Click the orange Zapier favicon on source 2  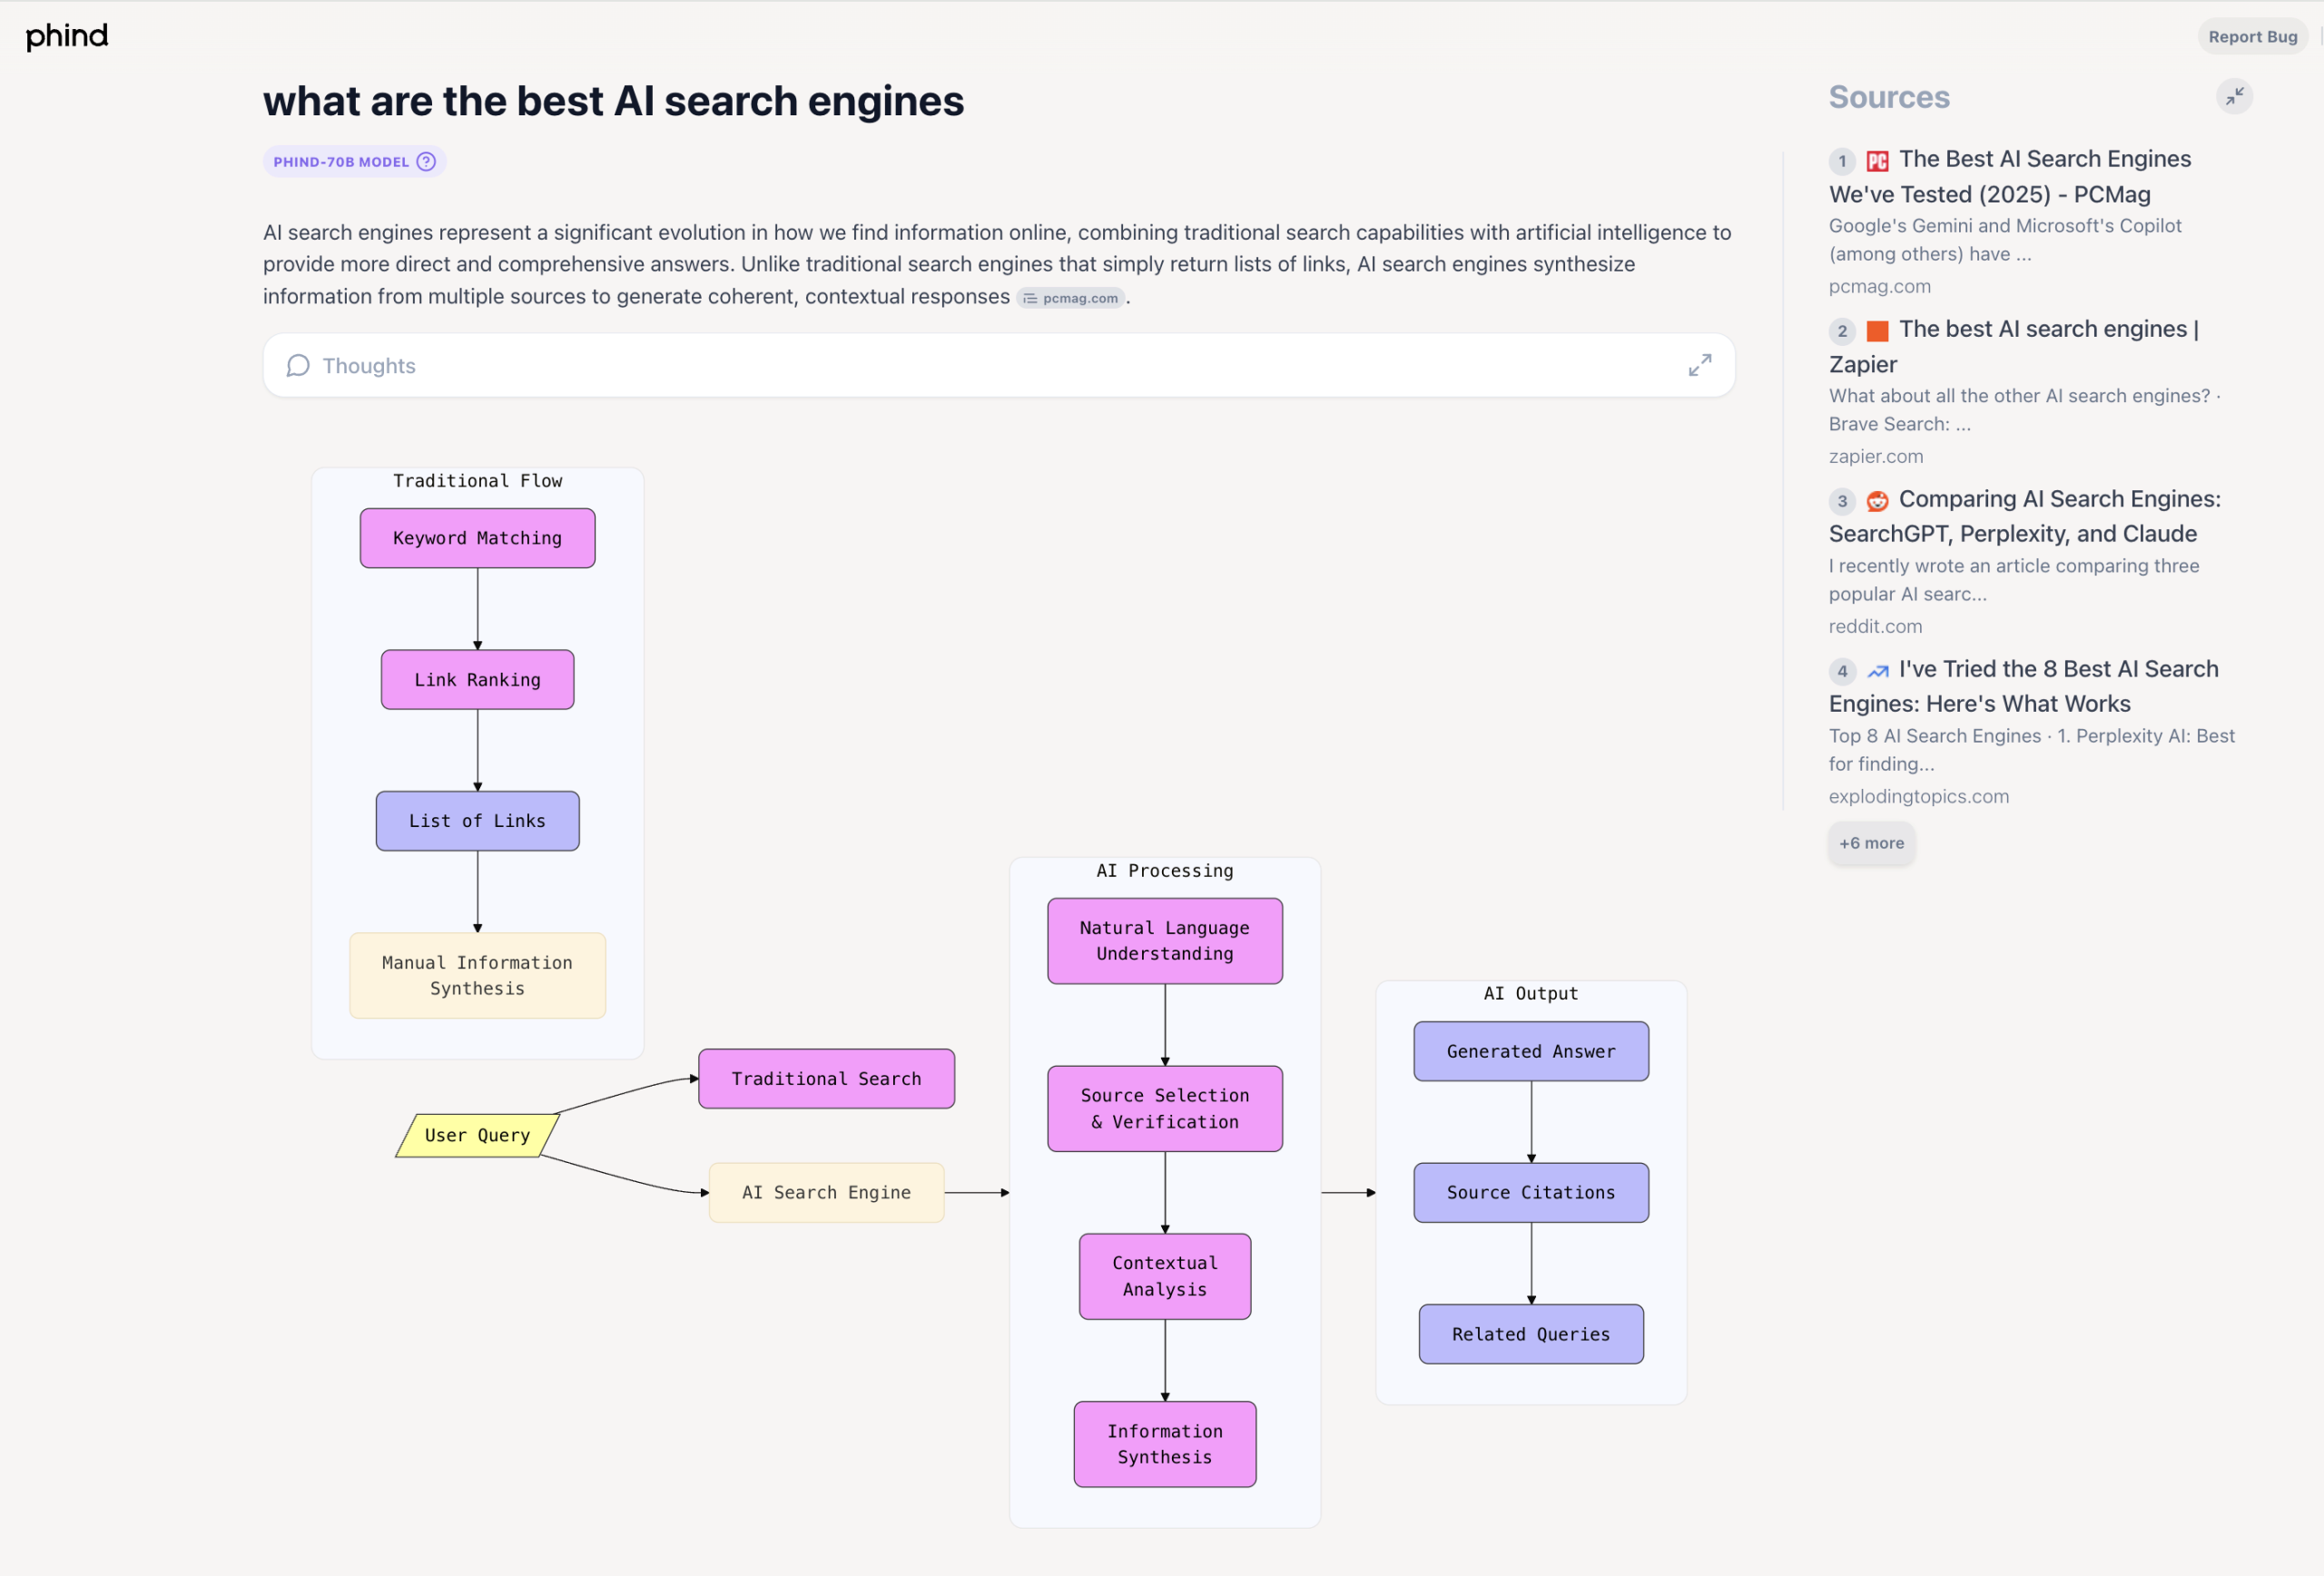pyautogui.click(x=1877, y=330)
